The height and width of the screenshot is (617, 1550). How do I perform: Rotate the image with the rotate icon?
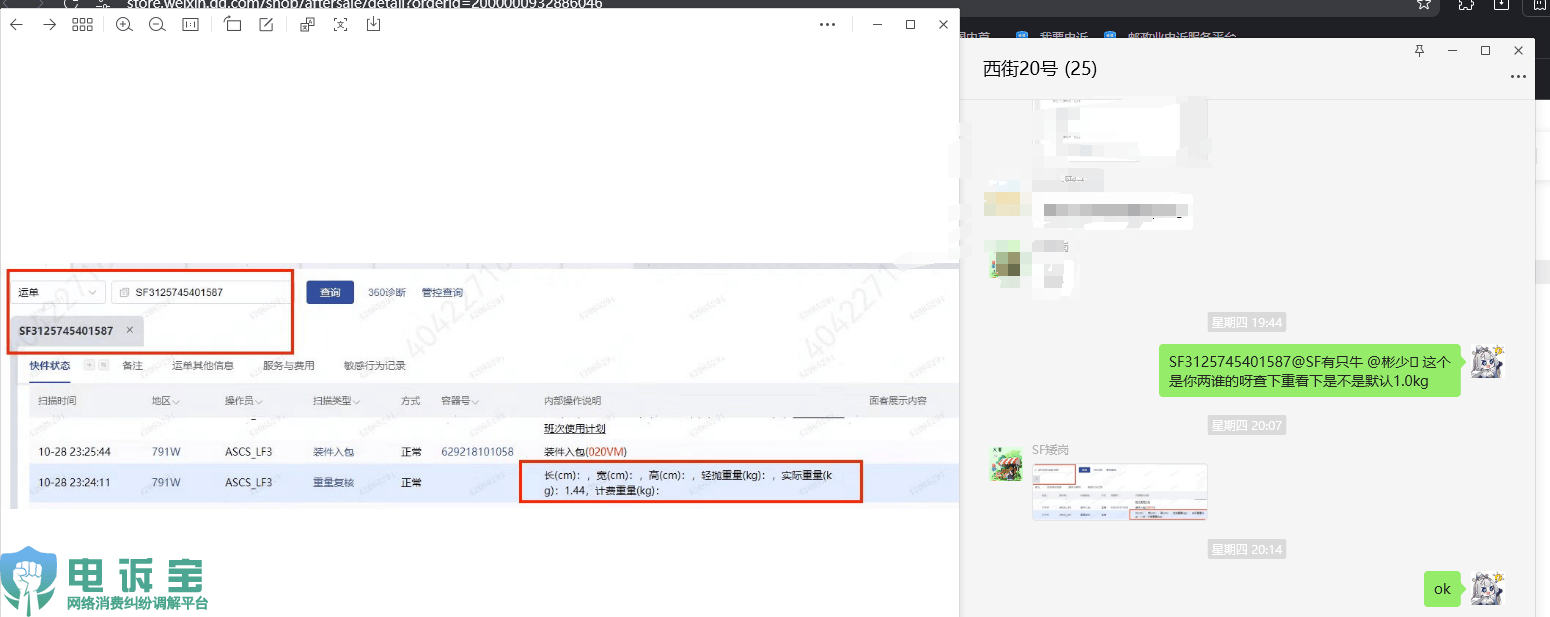pos(233,24)
